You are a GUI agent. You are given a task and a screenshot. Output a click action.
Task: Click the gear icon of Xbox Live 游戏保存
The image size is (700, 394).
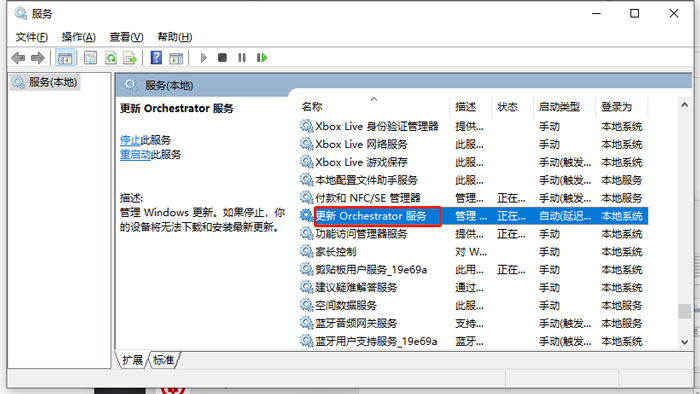point(306,162)
